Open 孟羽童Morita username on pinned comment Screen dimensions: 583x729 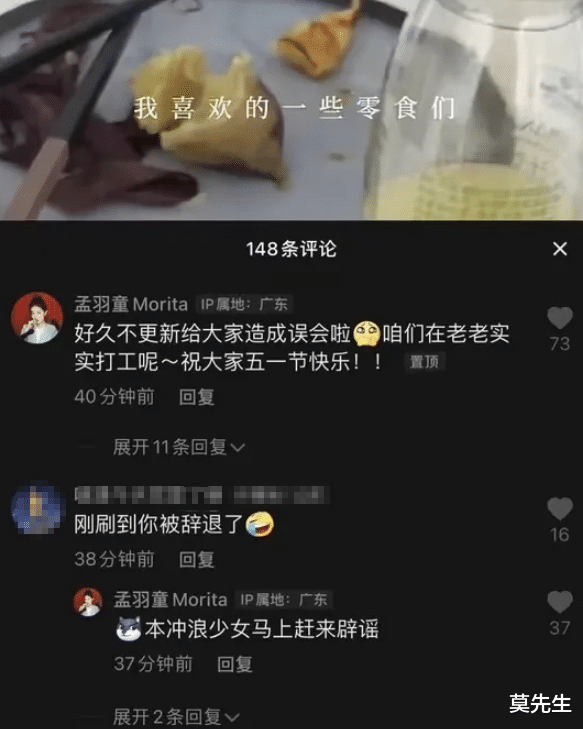tap(131, 305)
